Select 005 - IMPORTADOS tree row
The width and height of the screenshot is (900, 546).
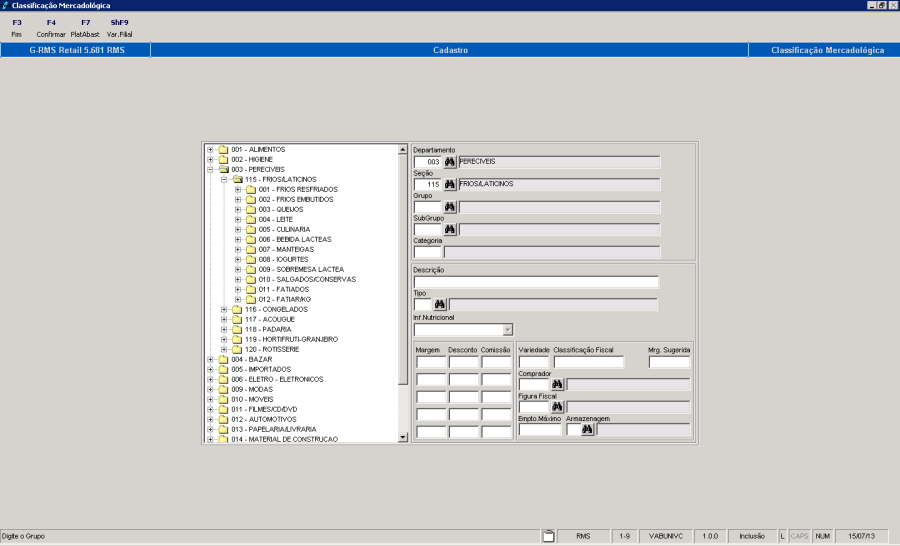pos(261,369)
